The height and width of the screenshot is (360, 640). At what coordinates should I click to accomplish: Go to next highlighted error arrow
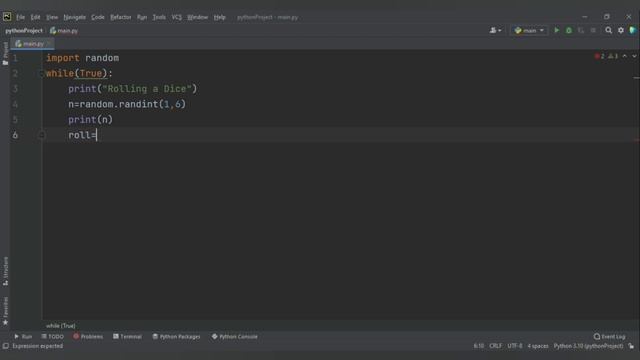coord(634,56)
